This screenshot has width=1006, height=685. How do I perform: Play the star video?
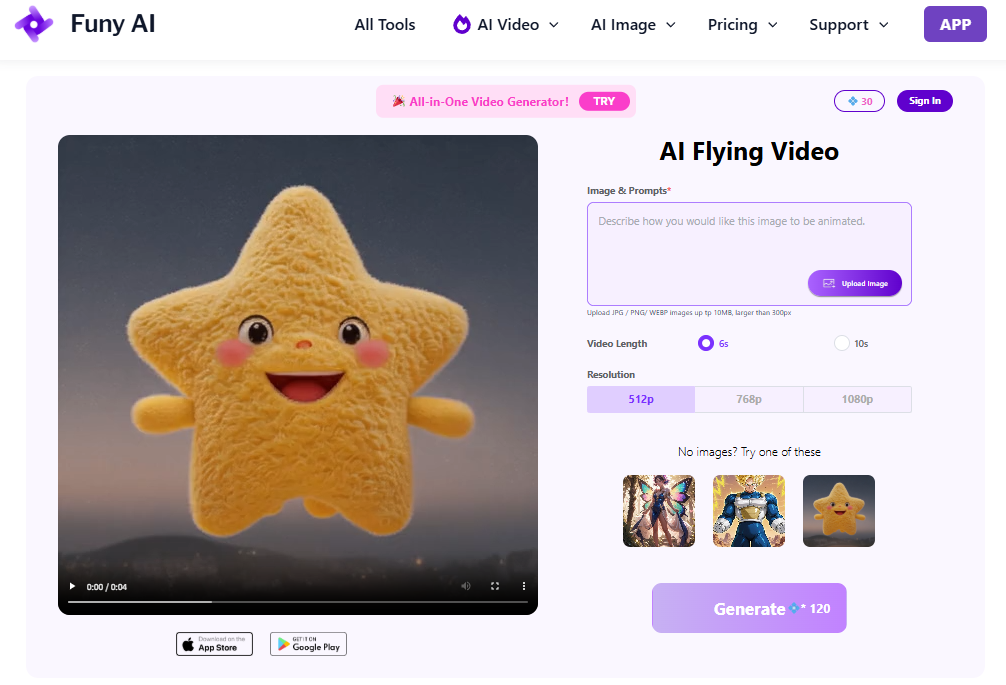72,586
